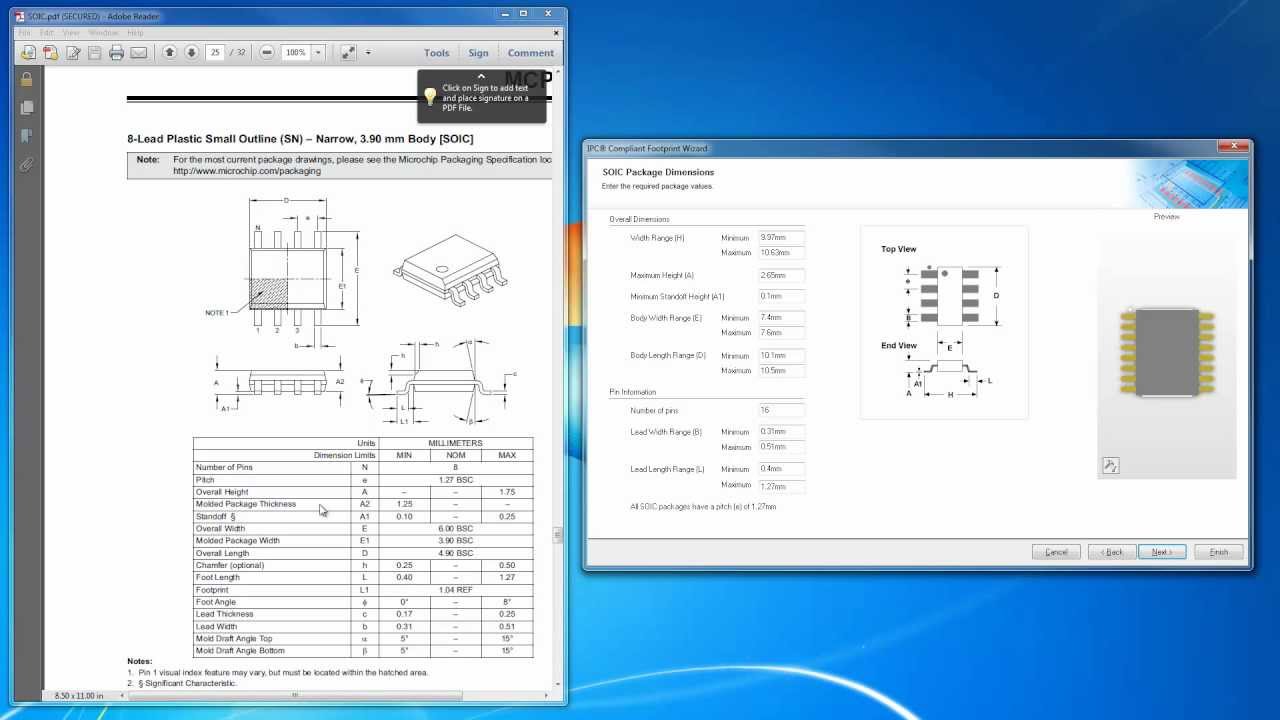The image size is (1280, 720).
Task: Click the PDF horizontal scrollbar
Action: pyautogui.click(x=295, y=695)
